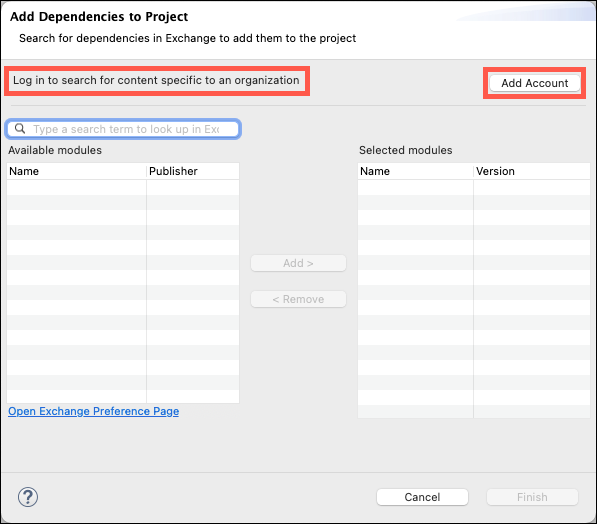
Task: Click the Selected modules Version column header
Action: coord(532,171)
